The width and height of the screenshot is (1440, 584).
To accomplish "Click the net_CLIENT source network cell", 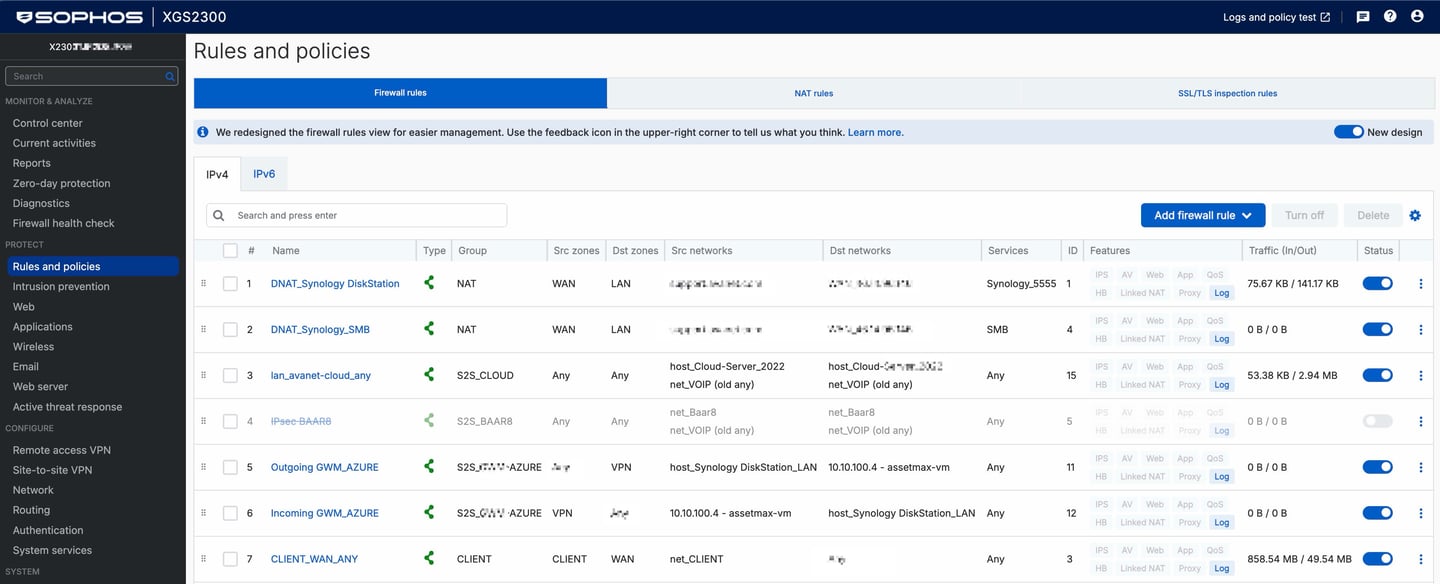I will point(696,559).
